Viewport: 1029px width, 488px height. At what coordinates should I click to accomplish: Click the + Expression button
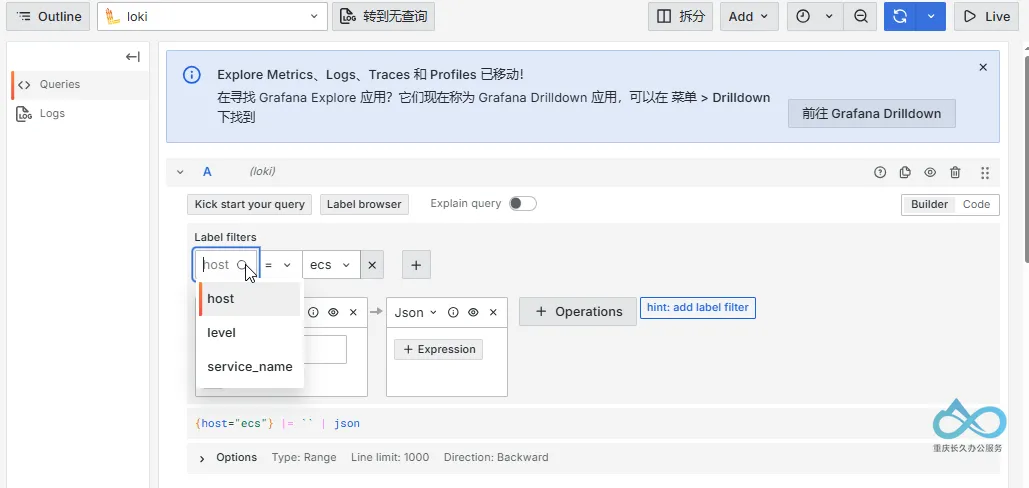[438, 350]
